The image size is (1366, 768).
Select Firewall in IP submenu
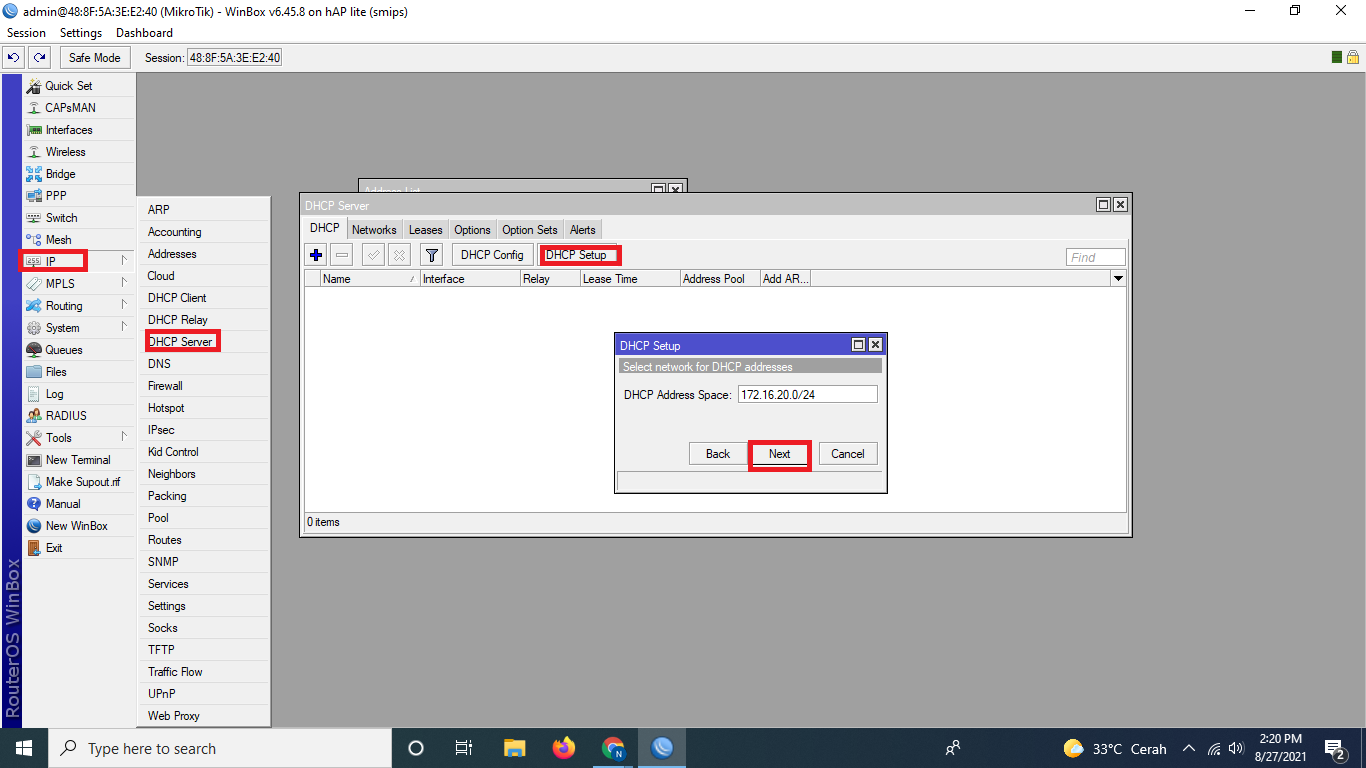(x=204, y=386)
